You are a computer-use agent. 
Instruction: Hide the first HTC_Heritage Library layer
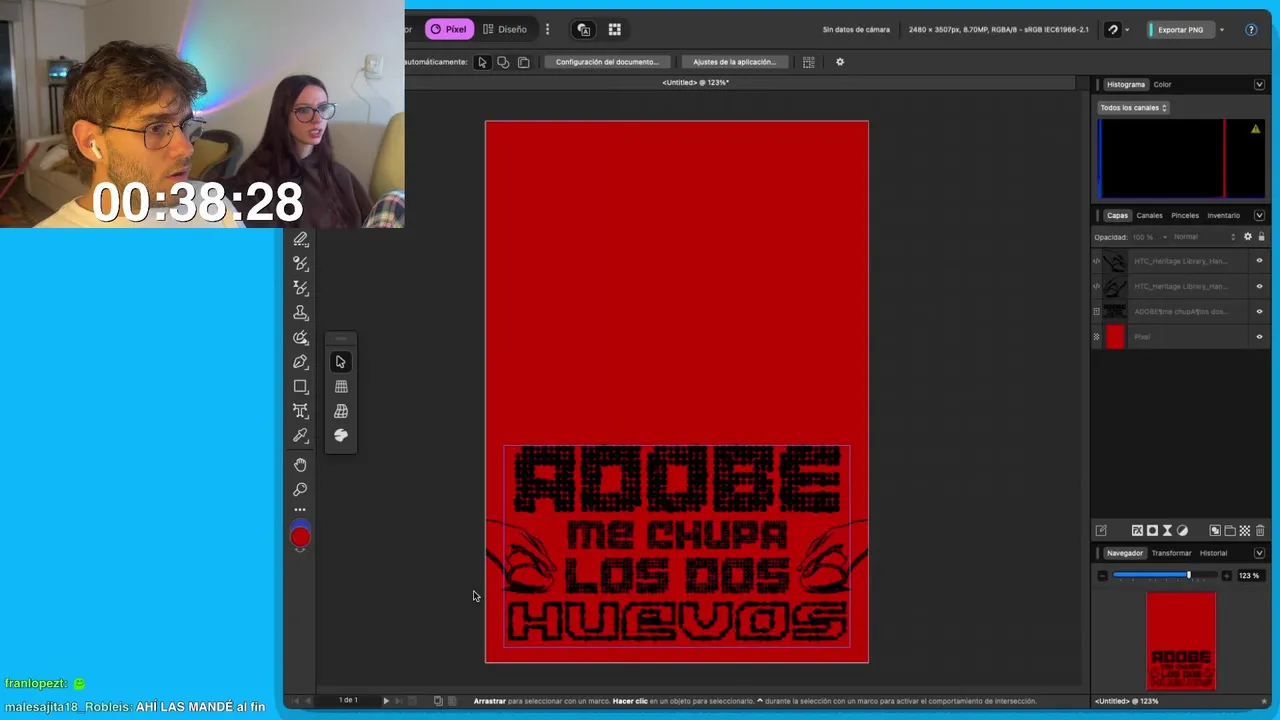pyautogui.click(x=1259, y=261)
